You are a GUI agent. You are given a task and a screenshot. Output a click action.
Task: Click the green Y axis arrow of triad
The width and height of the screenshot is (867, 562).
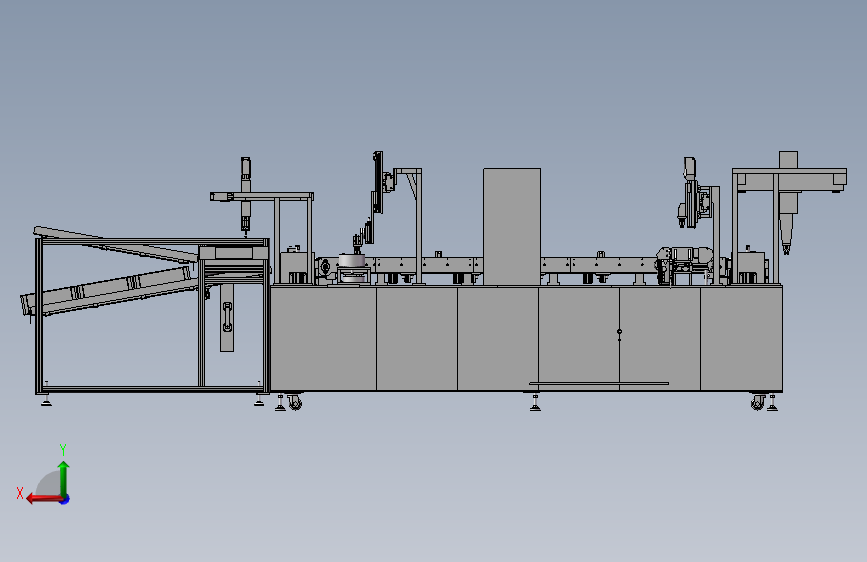(64, 477)
